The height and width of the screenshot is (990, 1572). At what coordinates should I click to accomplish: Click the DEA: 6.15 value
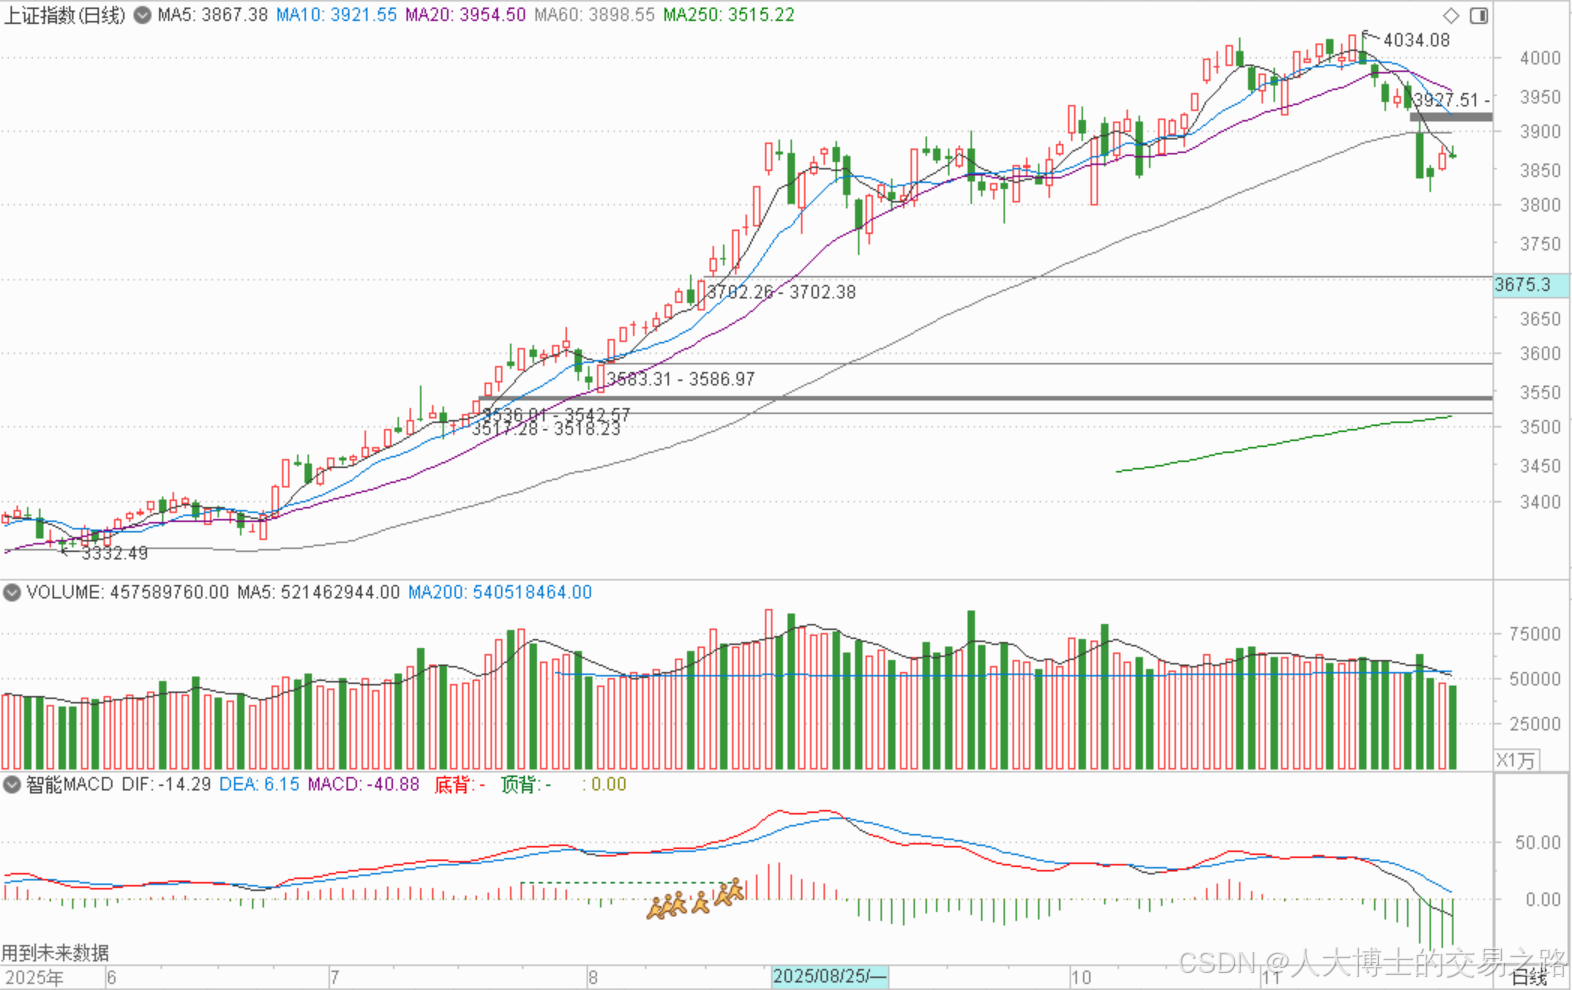pos(259,785)
